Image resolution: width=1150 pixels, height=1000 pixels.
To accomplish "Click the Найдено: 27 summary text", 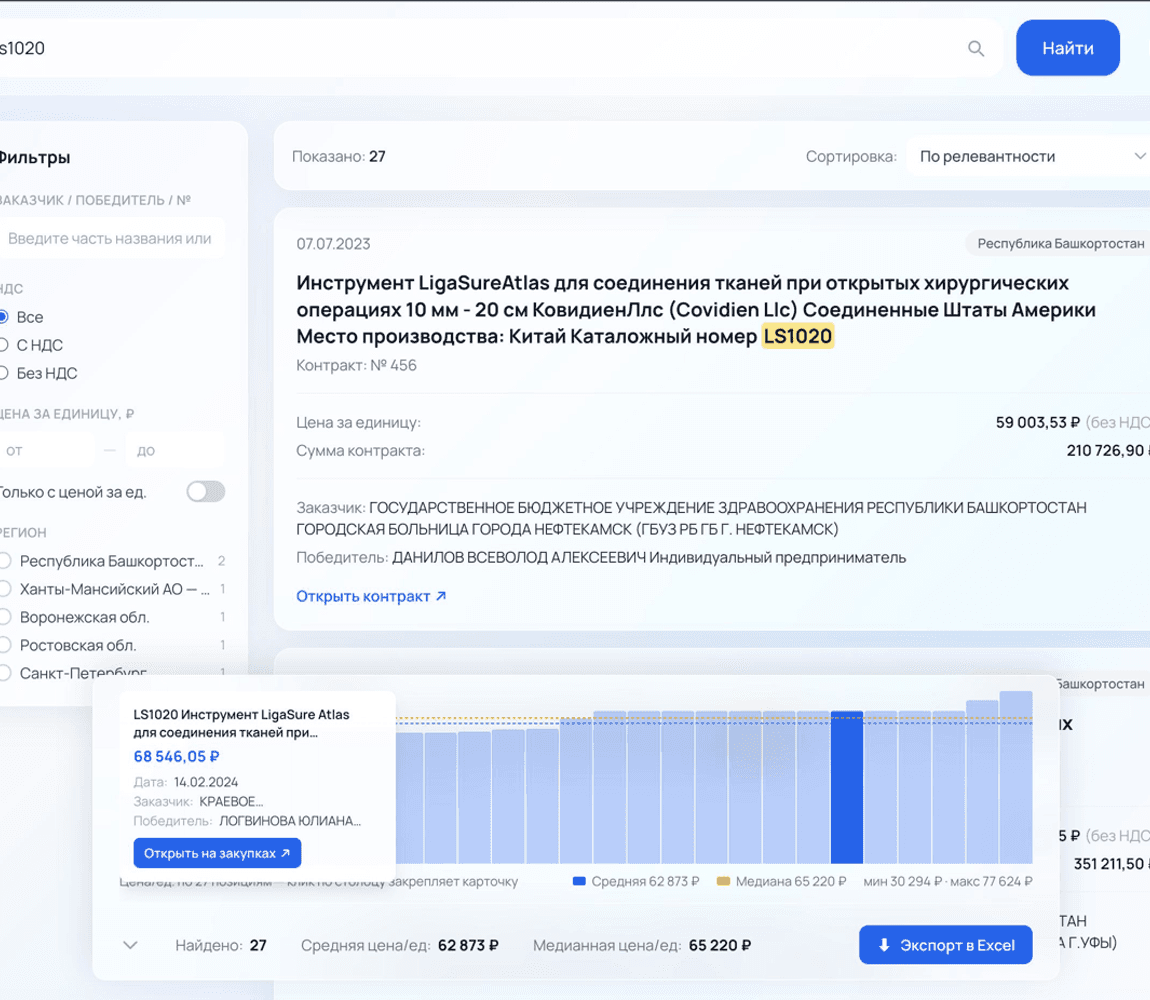I will [221, 945].
